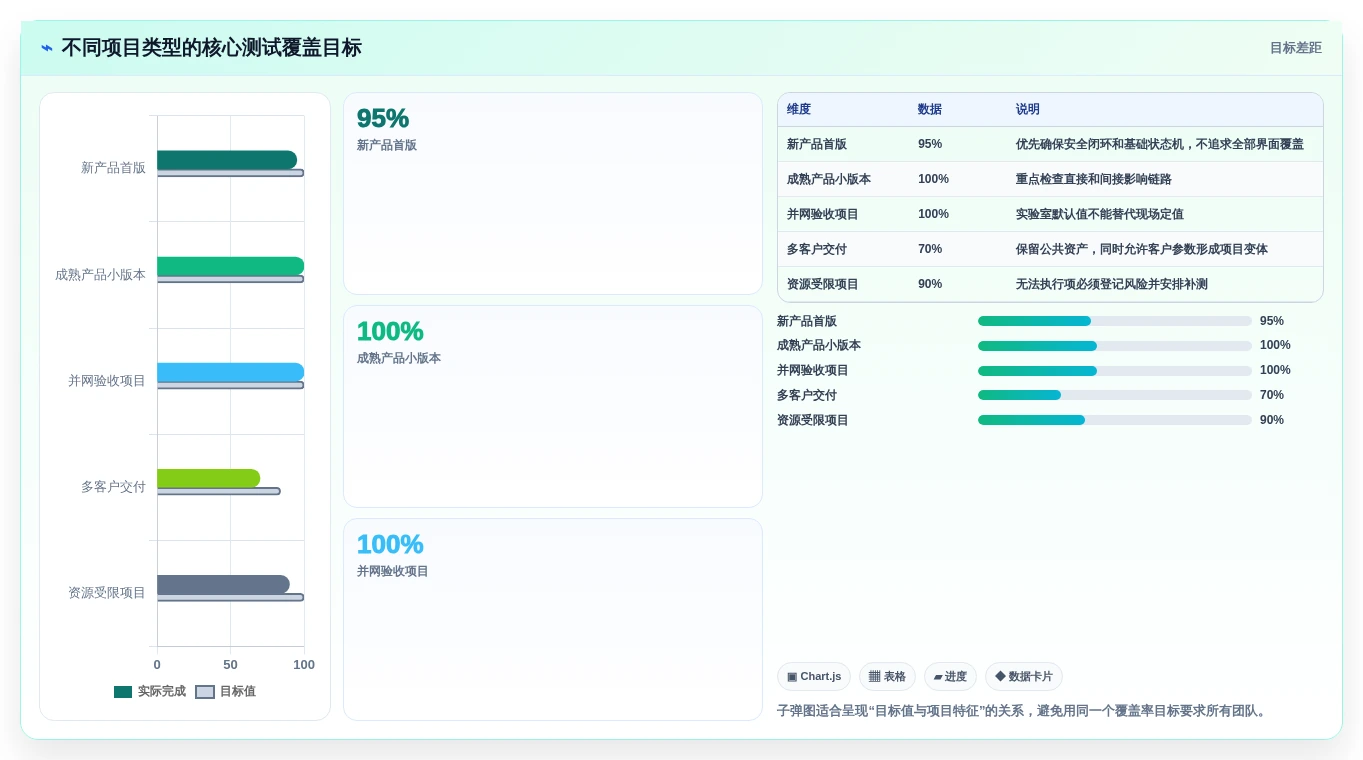Click the 资源受限项目 chart axis label
The image size is (1363, 760).
(x=107, y=593)
